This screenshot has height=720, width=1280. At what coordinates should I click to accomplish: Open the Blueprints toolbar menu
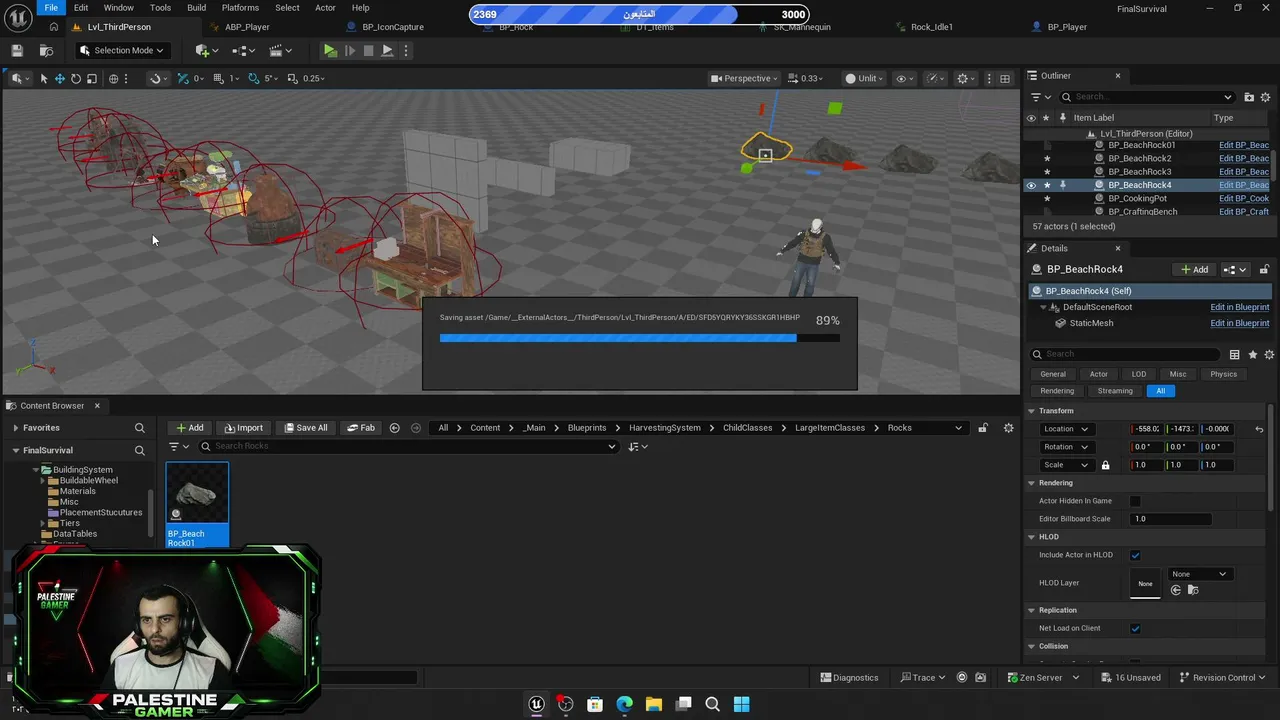[243, 50]
